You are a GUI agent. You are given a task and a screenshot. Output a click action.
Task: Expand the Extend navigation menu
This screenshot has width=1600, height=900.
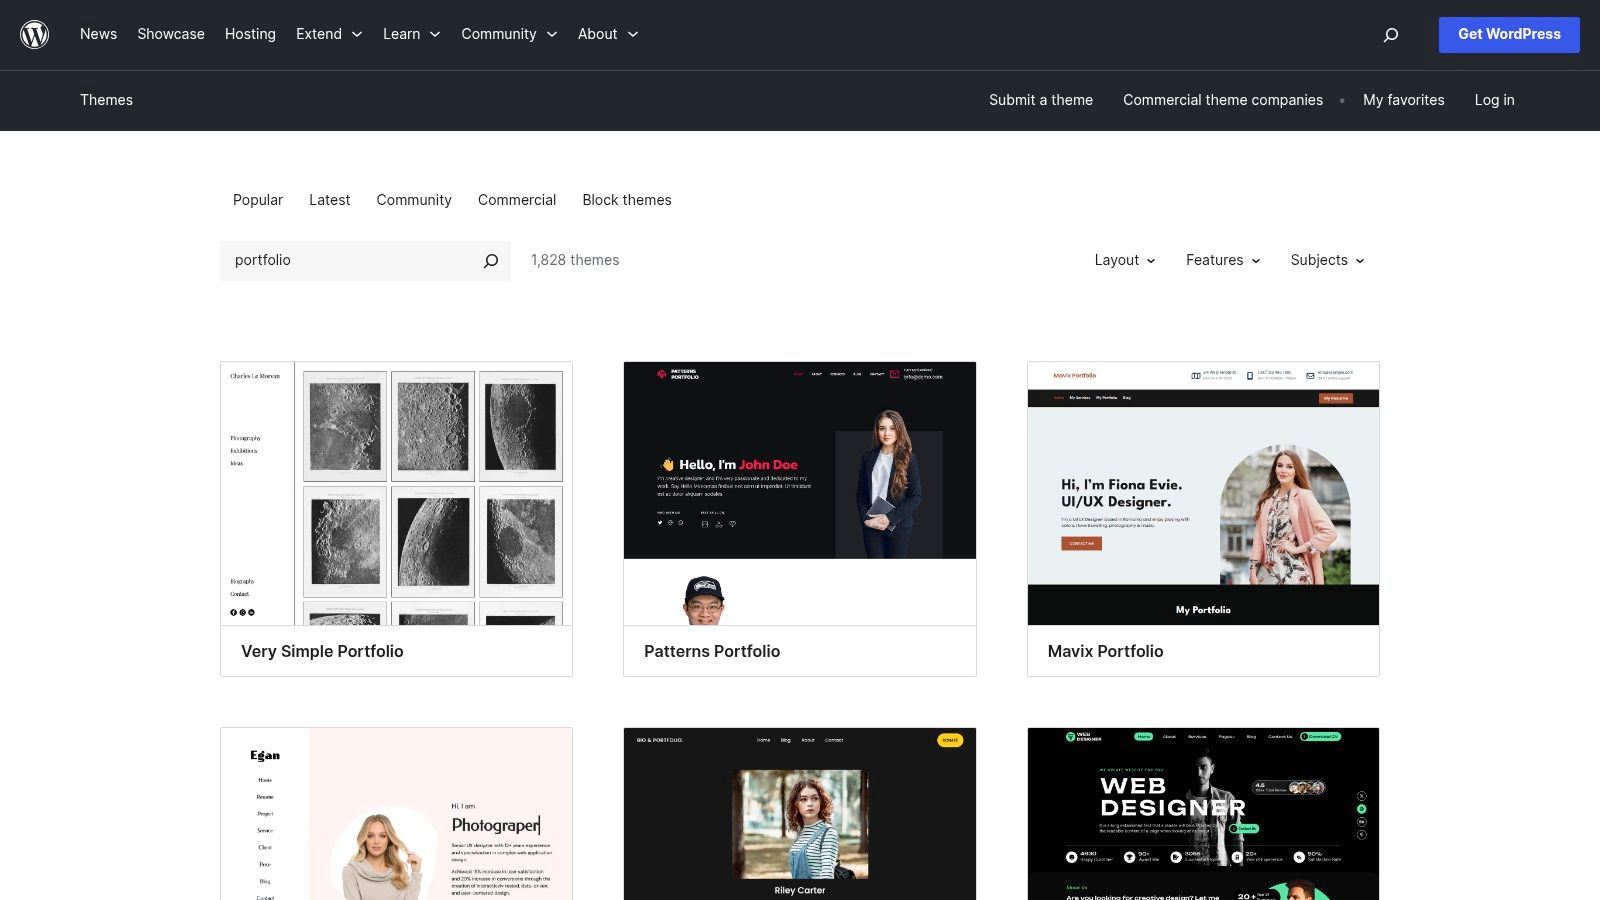pos(328,34)
